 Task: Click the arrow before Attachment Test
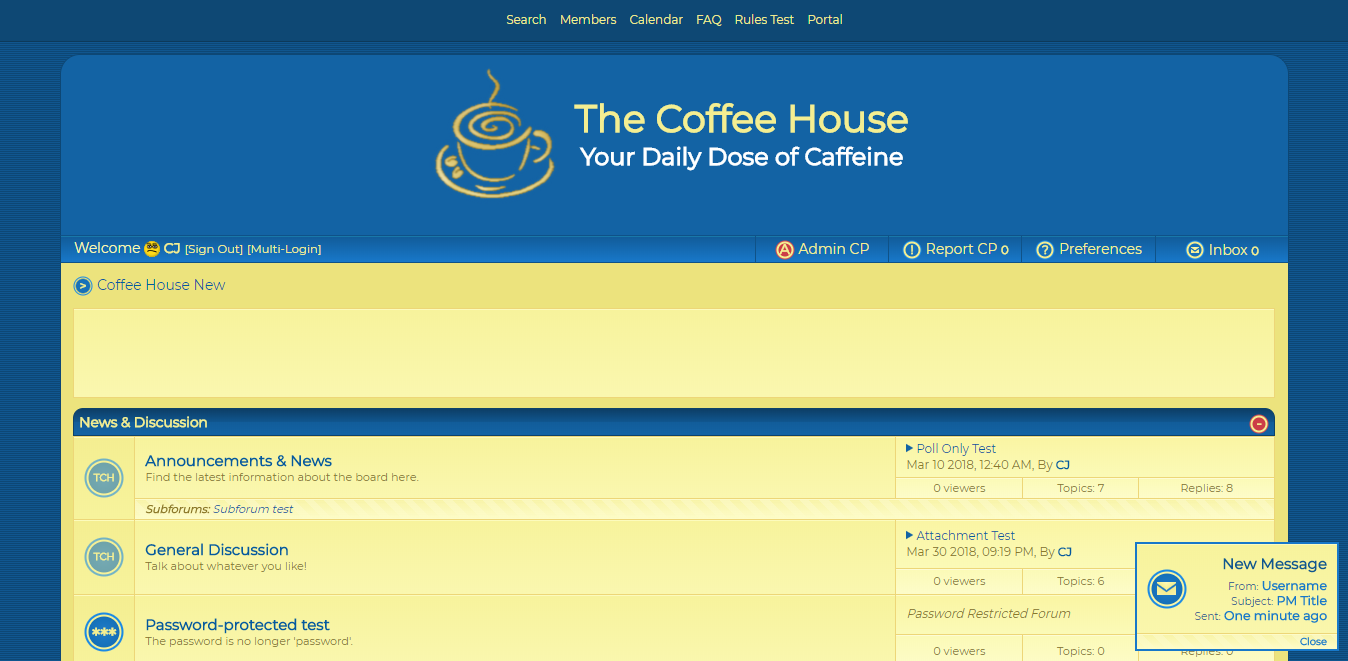pos(910,535)
